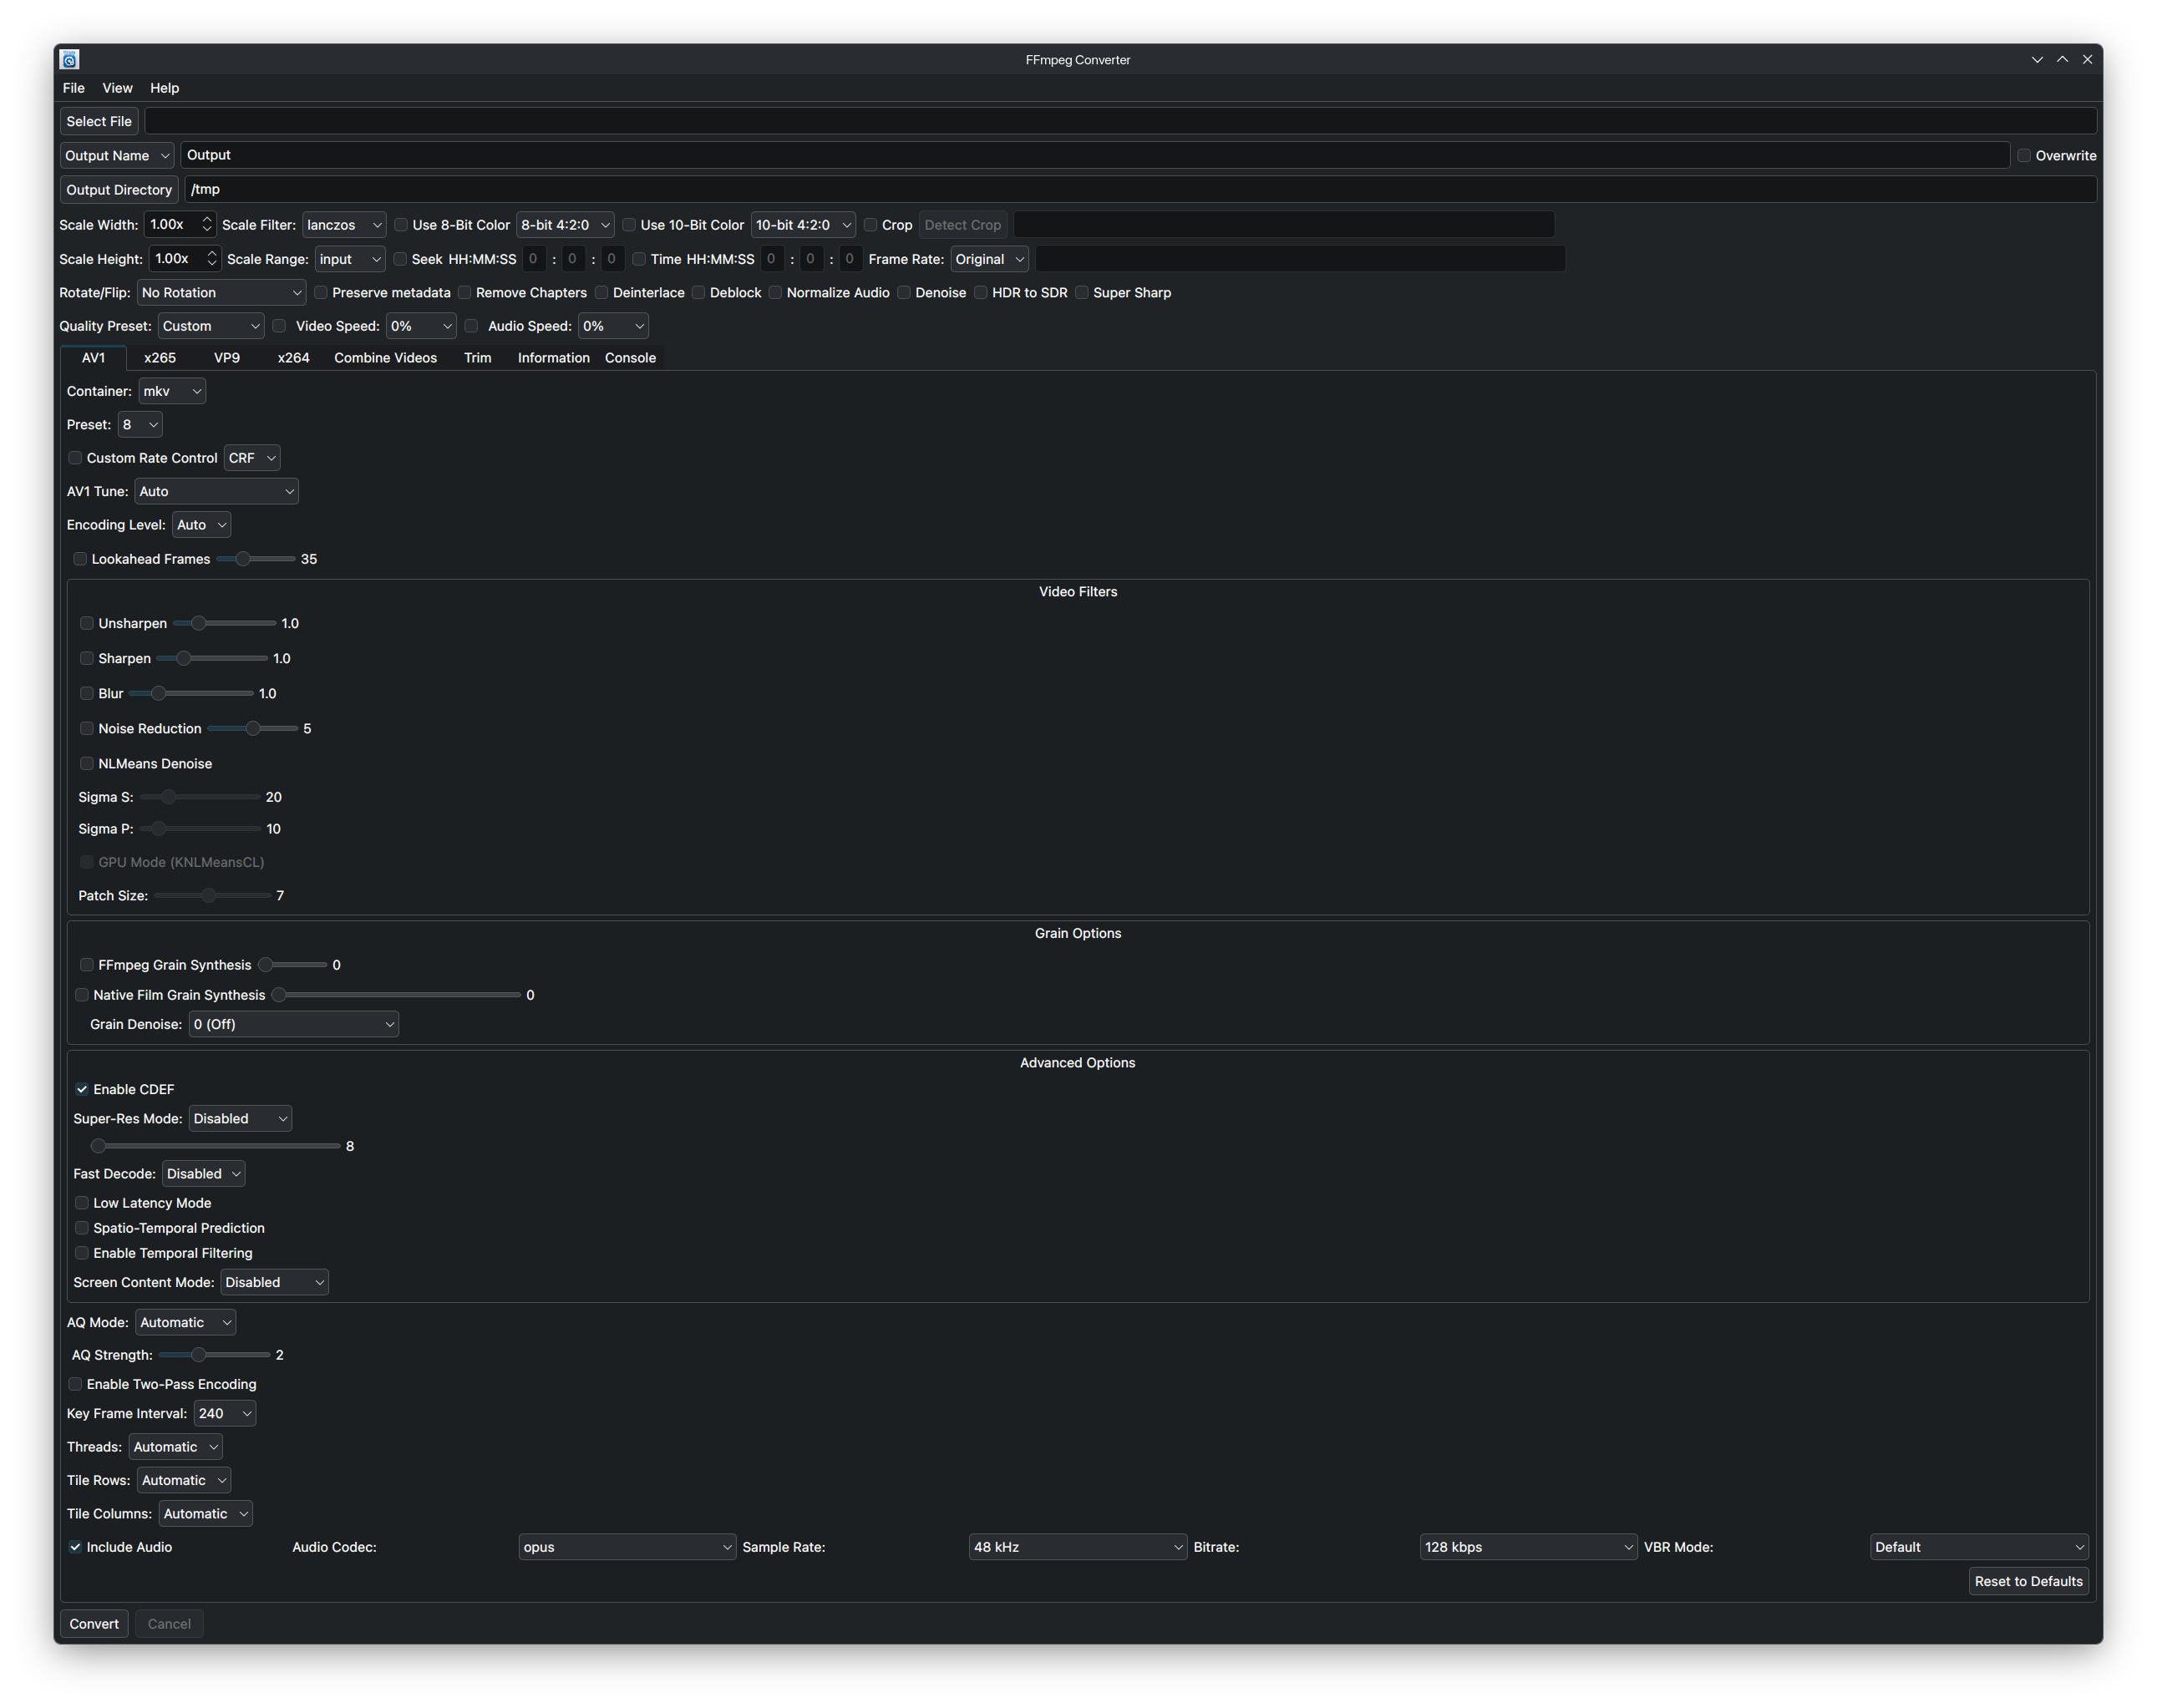Click the FFmpeg Converter app icon in title bar
Screen dimensions: 2157x1708
point(69,60)
